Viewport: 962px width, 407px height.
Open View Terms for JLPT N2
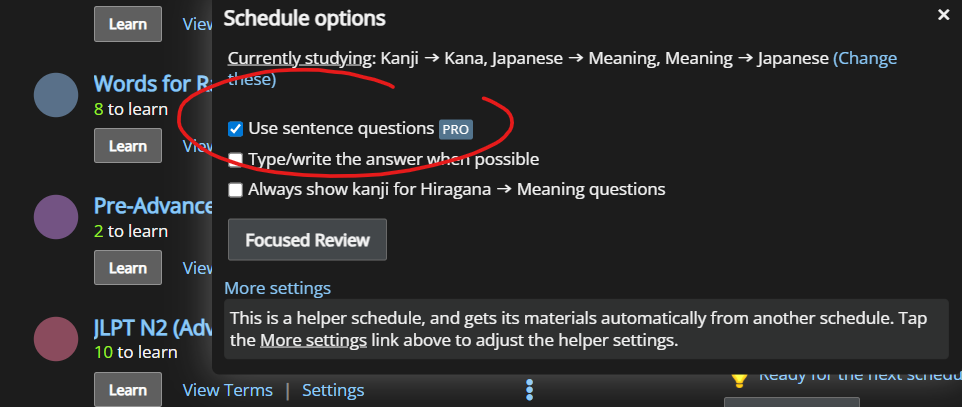pos(226,389)
